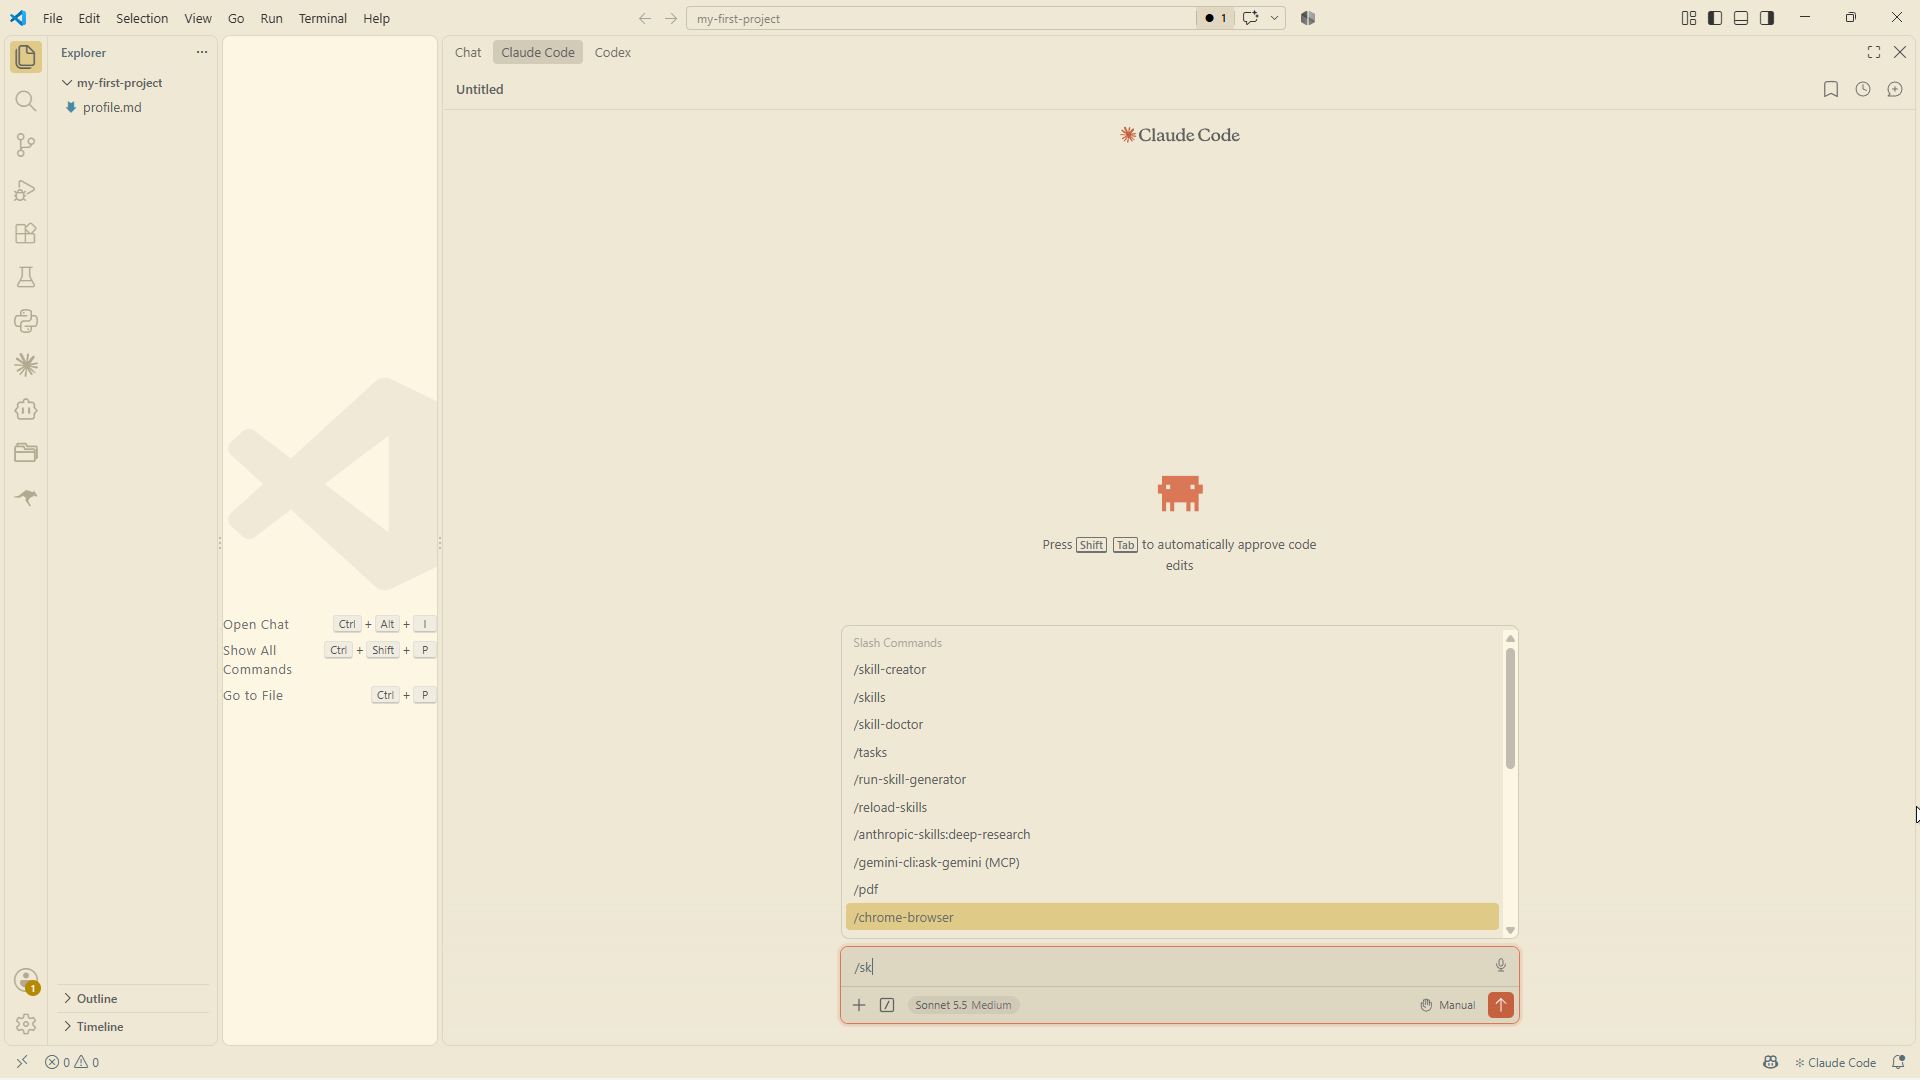Screen dimensions: 1920x1080
Task: Open Accounts icon with notification badge
Action: pyautogui.click(x=26, y=981)
